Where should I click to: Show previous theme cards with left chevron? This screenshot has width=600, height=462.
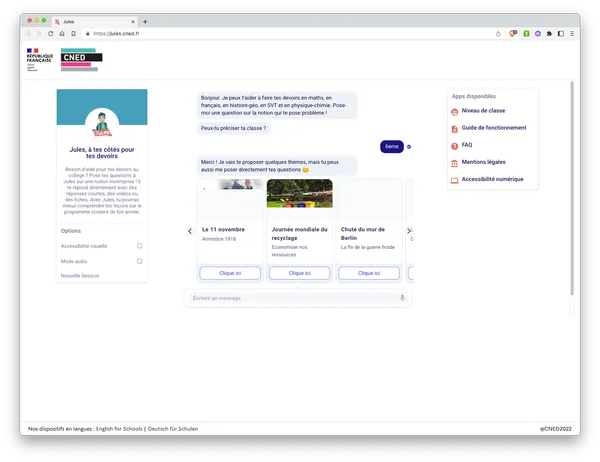[190, 231]
